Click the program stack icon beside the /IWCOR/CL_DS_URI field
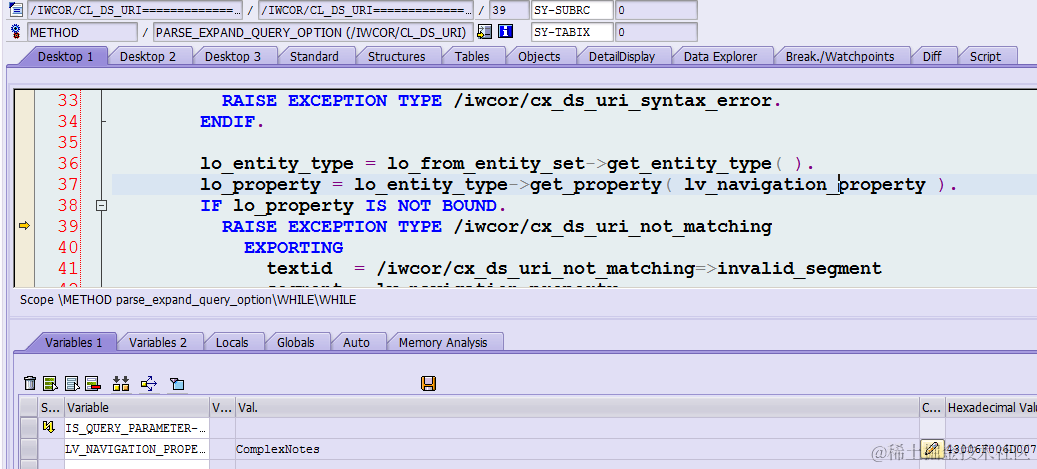The height and width of the screenshot is (469, 1037). point(17,10)
